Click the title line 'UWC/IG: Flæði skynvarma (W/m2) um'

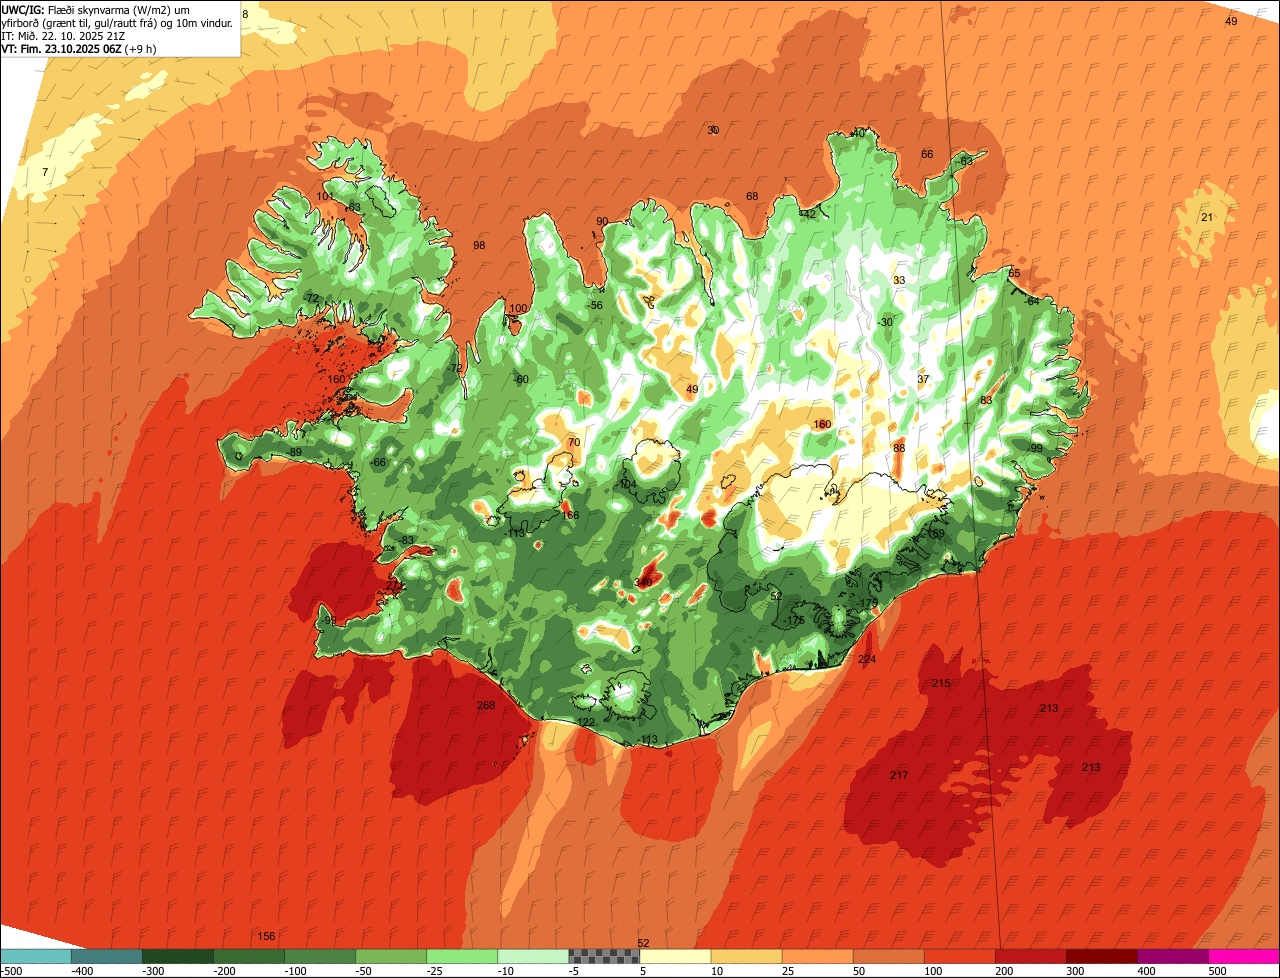(x=96, y=9)
